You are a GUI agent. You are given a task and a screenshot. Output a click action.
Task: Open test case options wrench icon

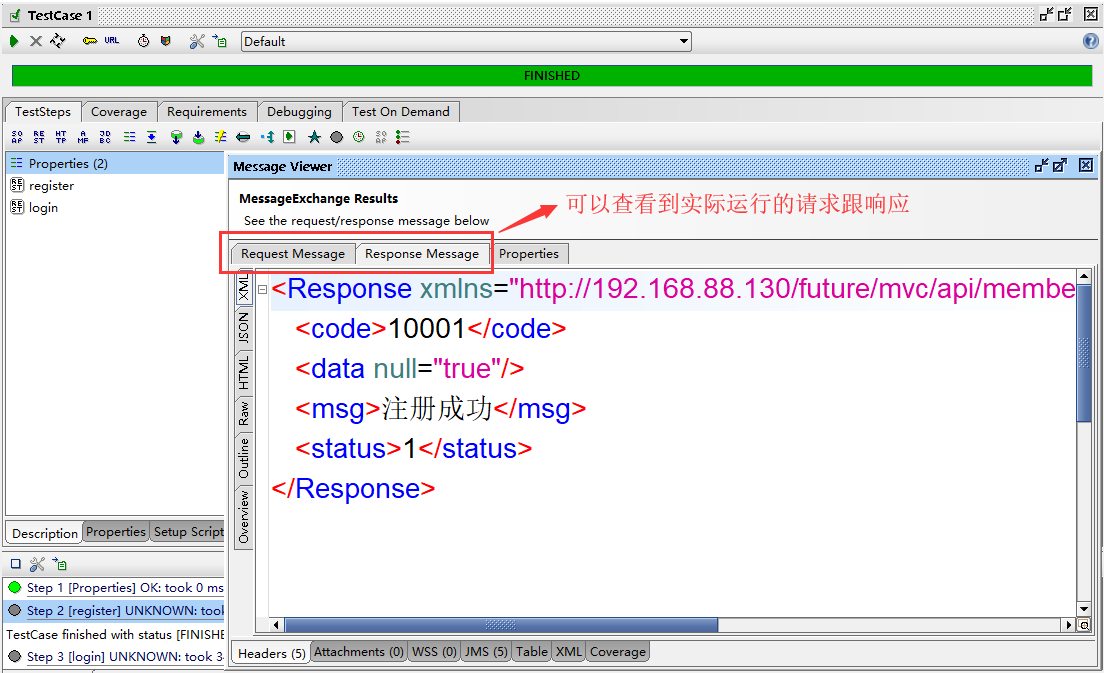coord(197,41)
